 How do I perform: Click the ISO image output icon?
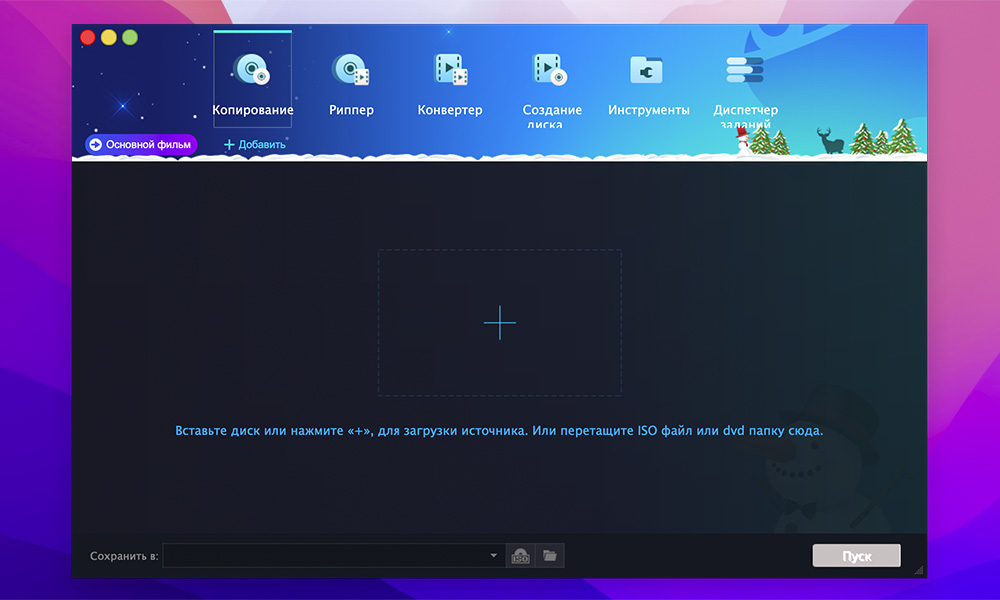click(520, 556)
